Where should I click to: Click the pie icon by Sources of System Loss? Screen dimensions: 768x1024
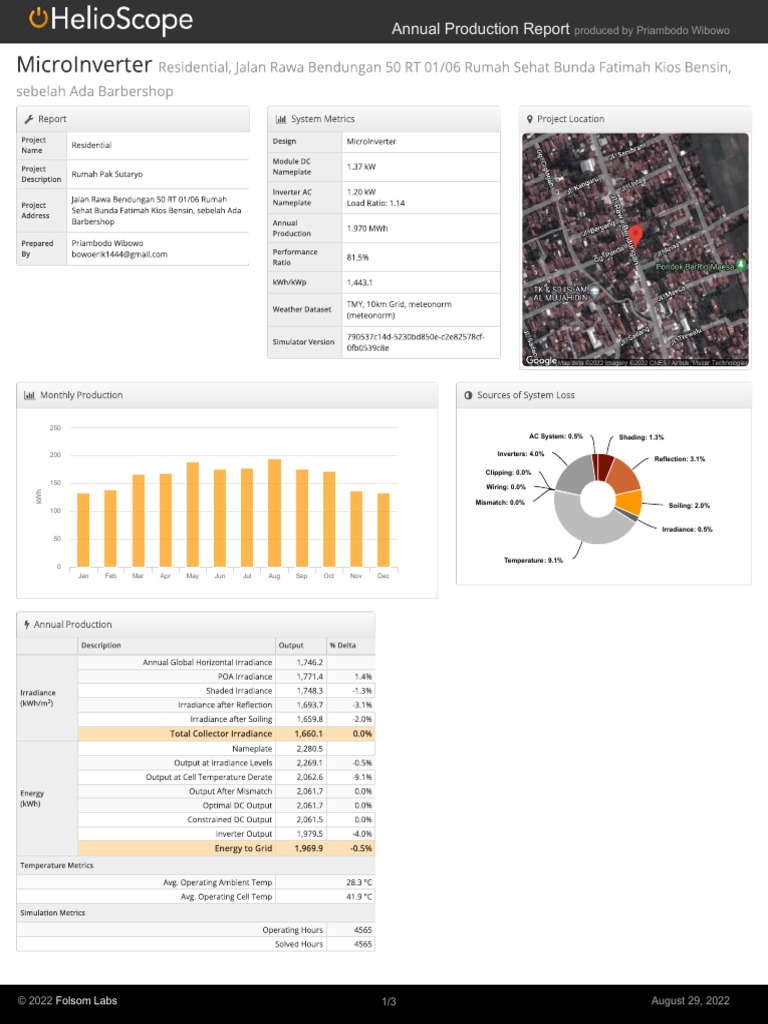tap(468, 395)
